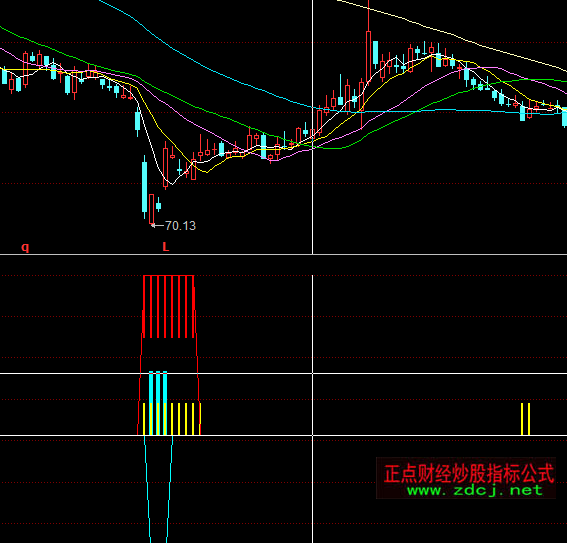
Task: Click the cyan V-shaped line below the zero axis
Action: 158,489
